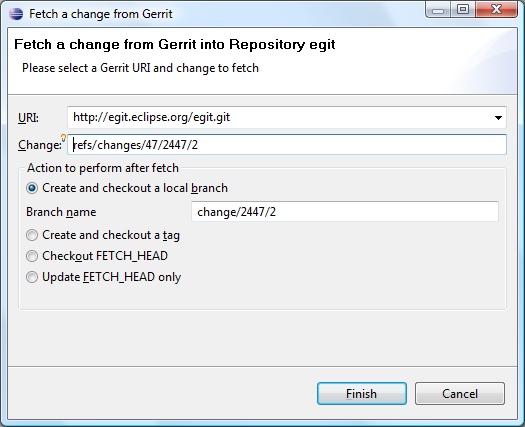Image resolution: width=525 pixels, height=427 pixels.
Task: Maximize the Fetch from Gerrit dialog
Action: coord(463,9)
